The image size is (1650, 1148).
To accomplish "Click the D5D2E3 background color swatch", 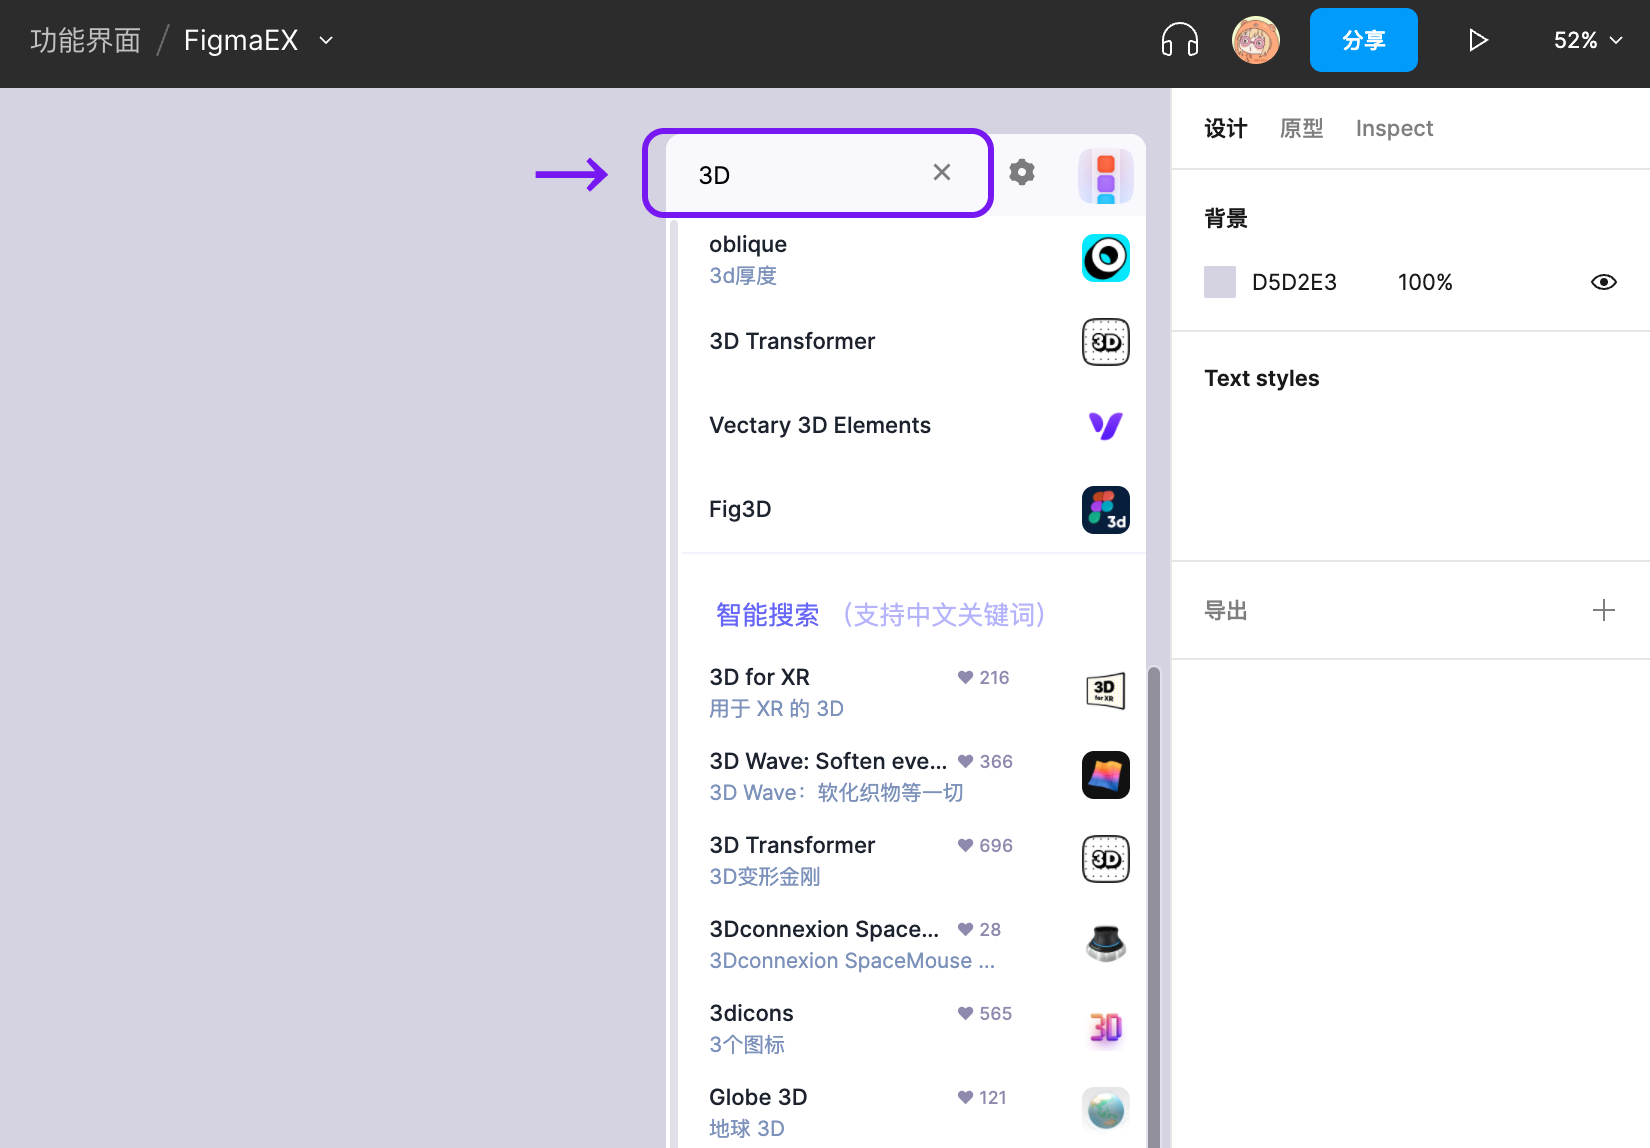I will tap(1220, 282).
